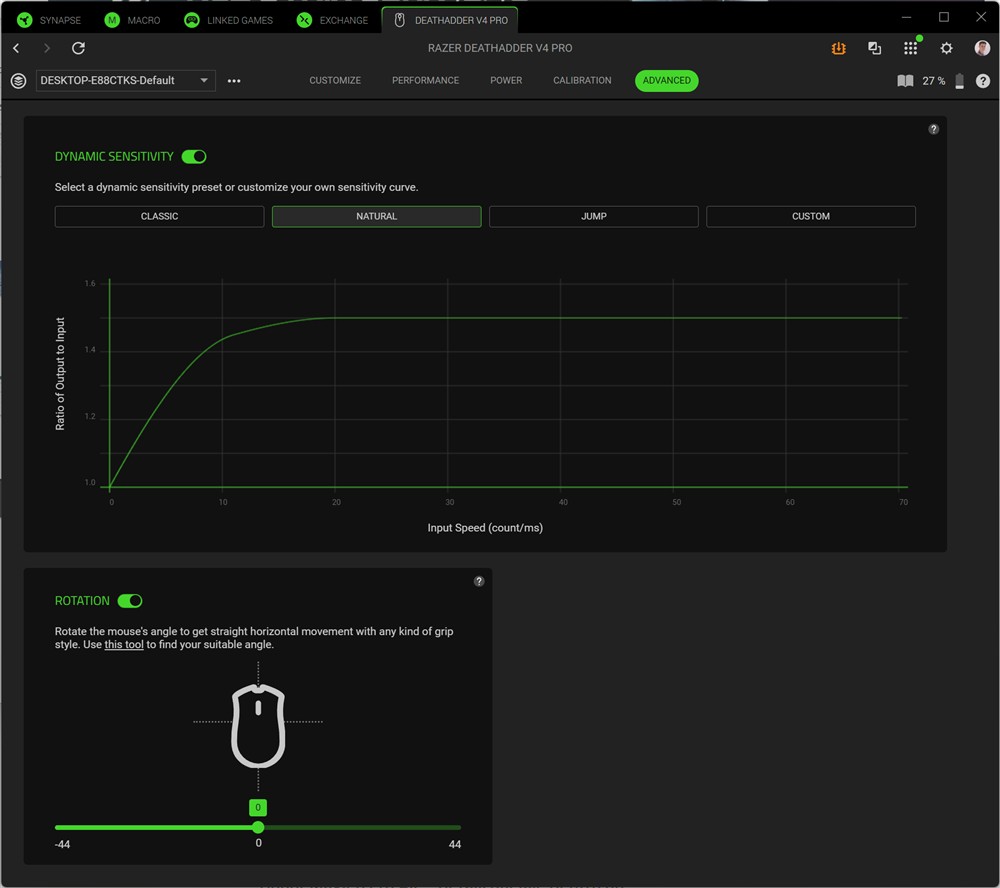Click the profile layers icon

(x=18, y=81)
